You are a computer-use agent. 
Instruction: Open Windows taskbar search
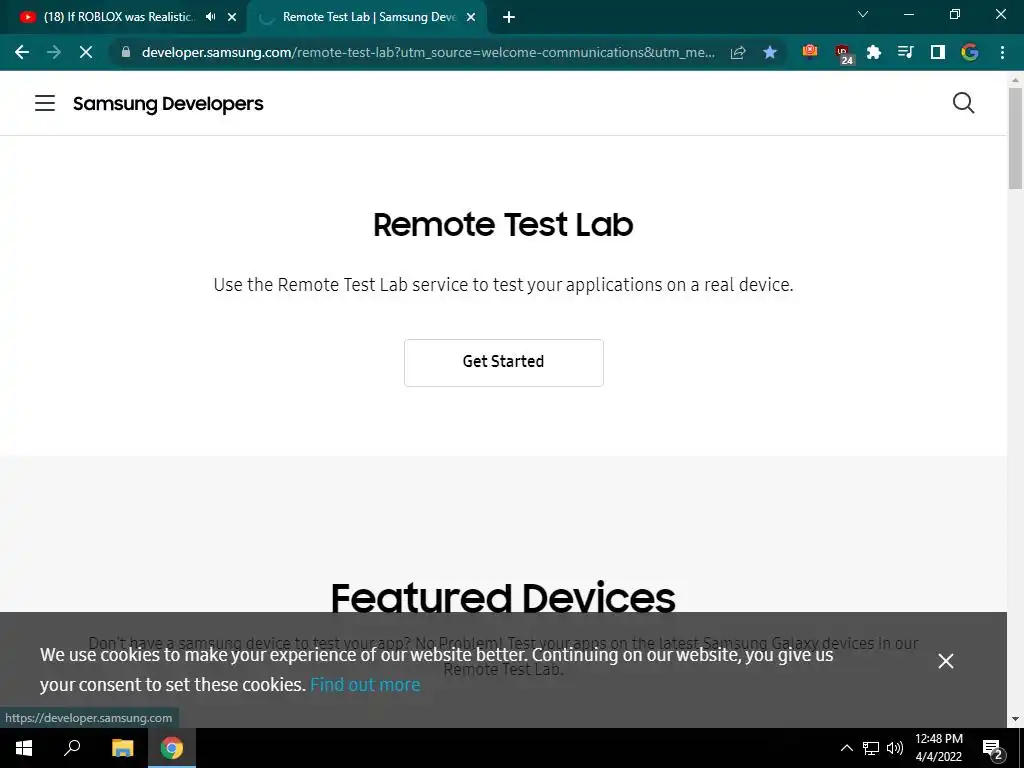(x=72, y=748)
